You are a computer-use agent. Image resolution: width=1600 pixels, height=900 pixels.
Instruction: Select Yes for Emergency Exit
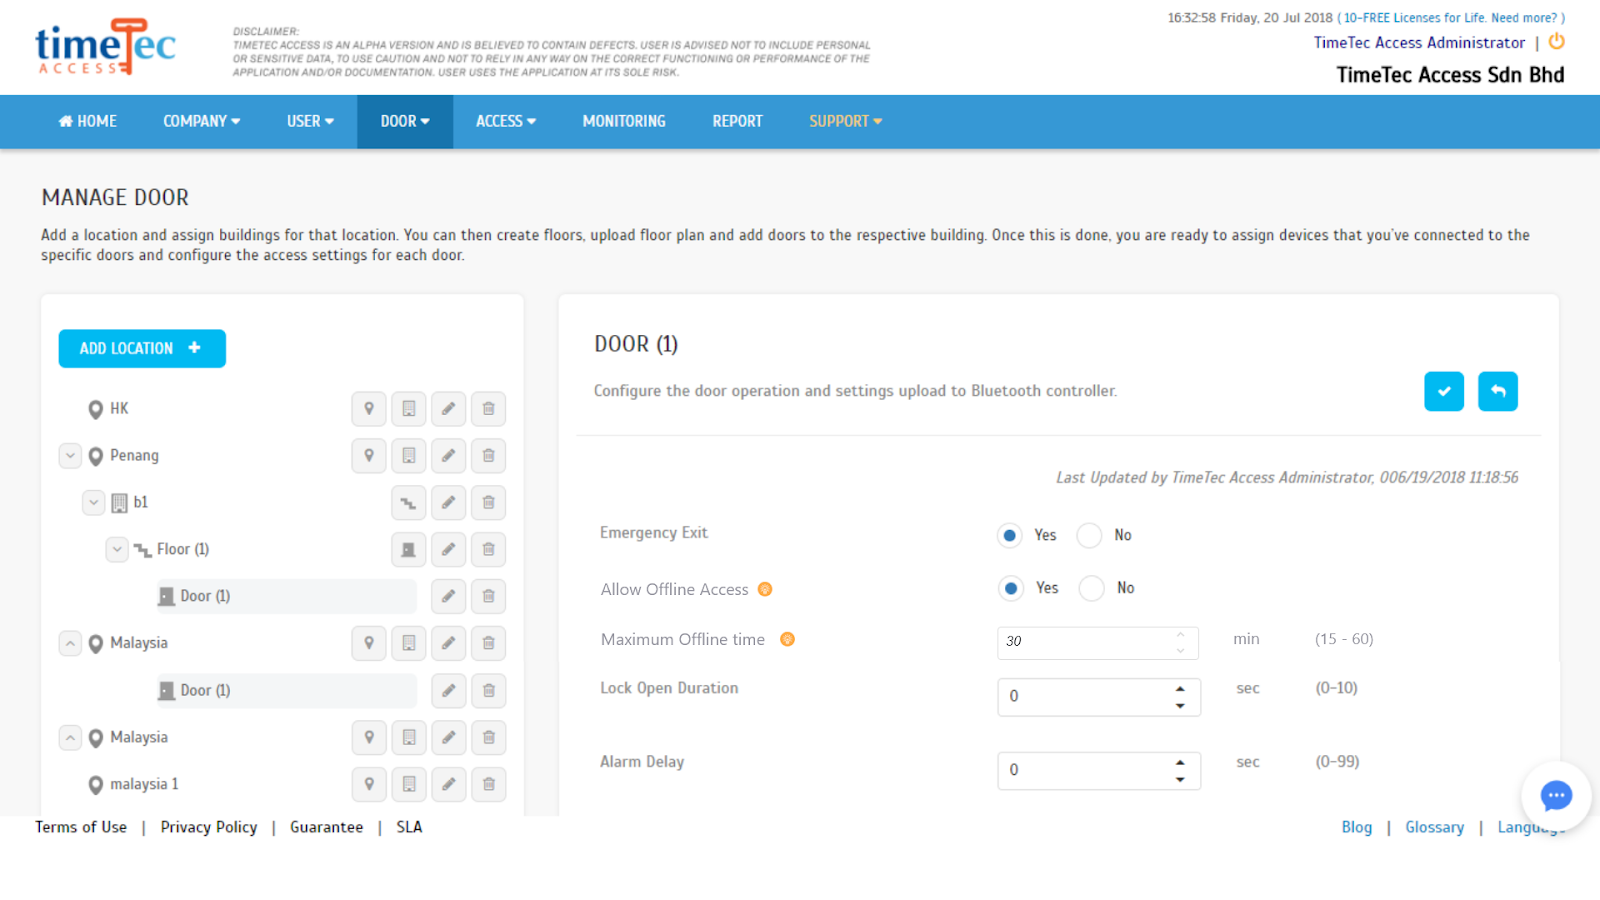coord(1010,535)
